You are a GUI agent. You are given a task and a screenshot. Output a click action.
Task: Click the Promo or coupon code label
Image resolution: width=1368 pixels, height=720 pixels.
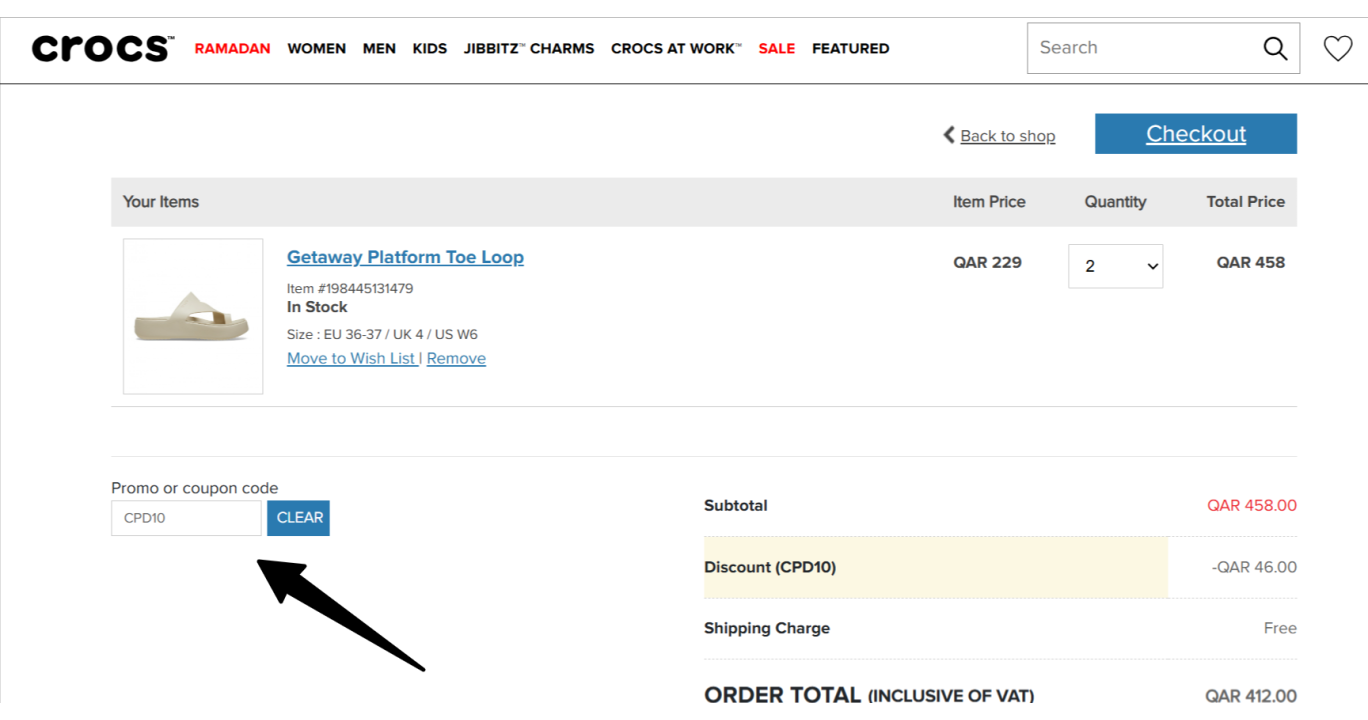(x=195, y=488)
